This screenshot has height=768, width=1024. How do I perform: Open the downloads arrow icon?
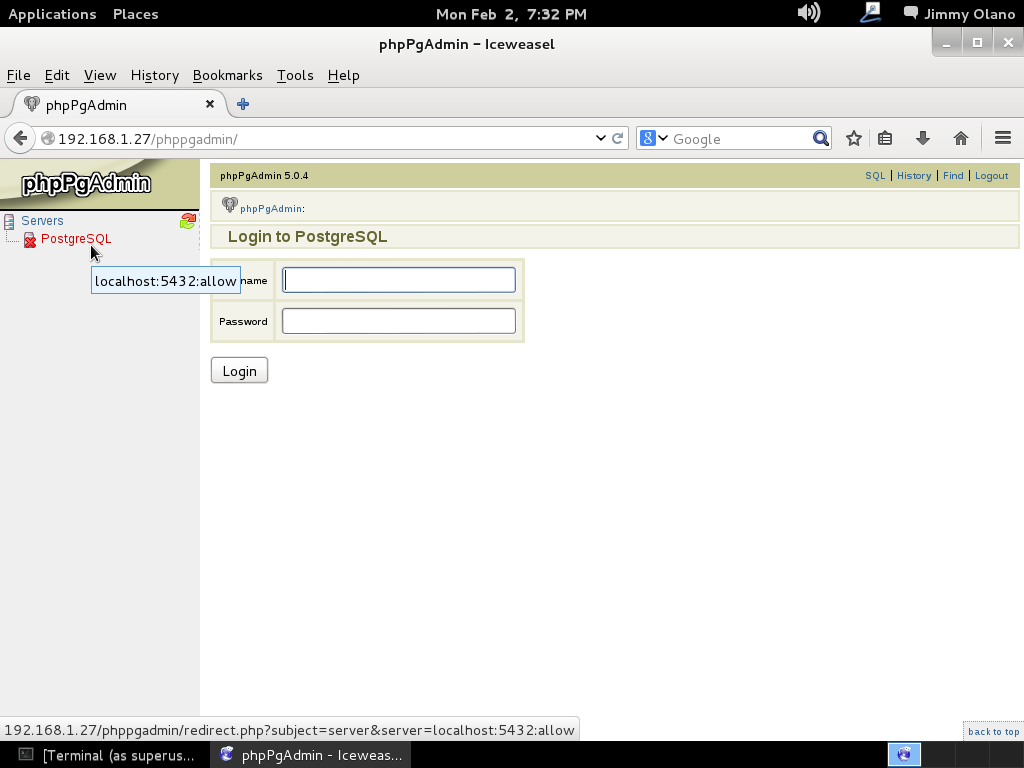pyautogui.click(x=922, y=139)
